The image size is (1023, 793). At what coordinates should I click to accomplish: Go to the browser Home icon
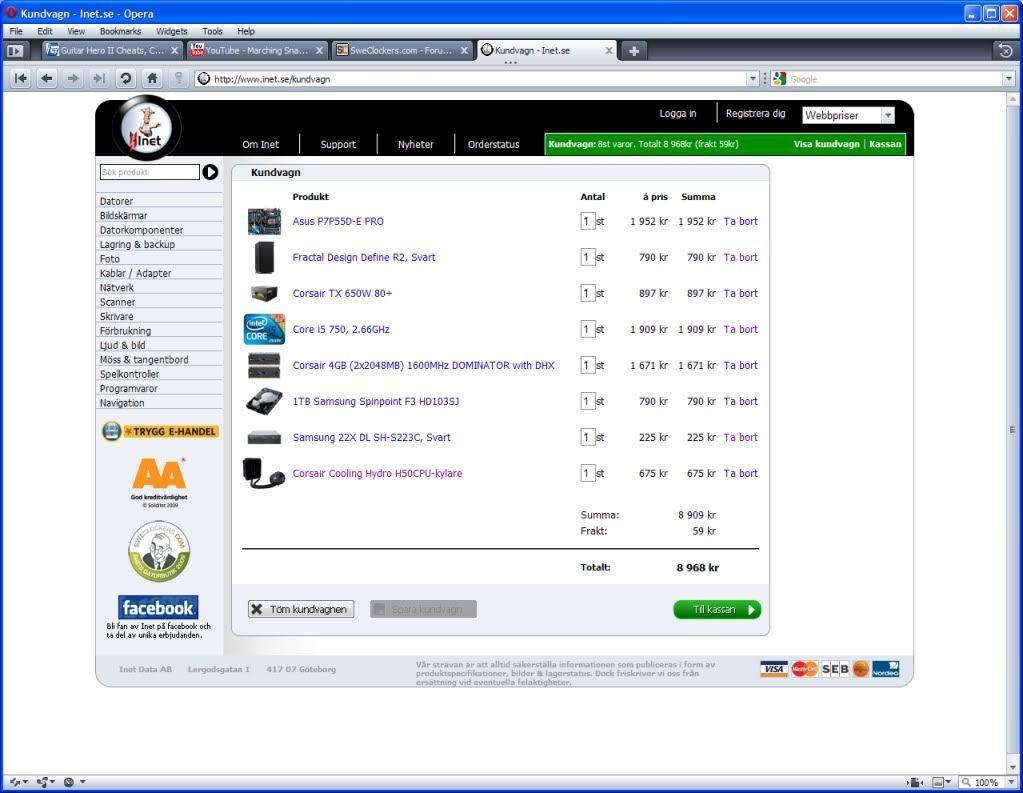coord(152,78)
